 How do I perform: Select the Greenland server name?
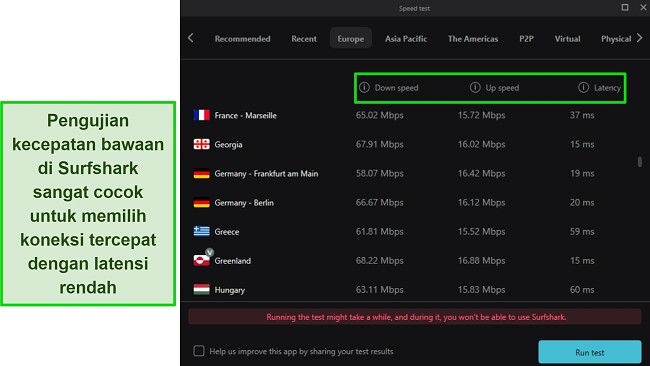coord(233,261)
